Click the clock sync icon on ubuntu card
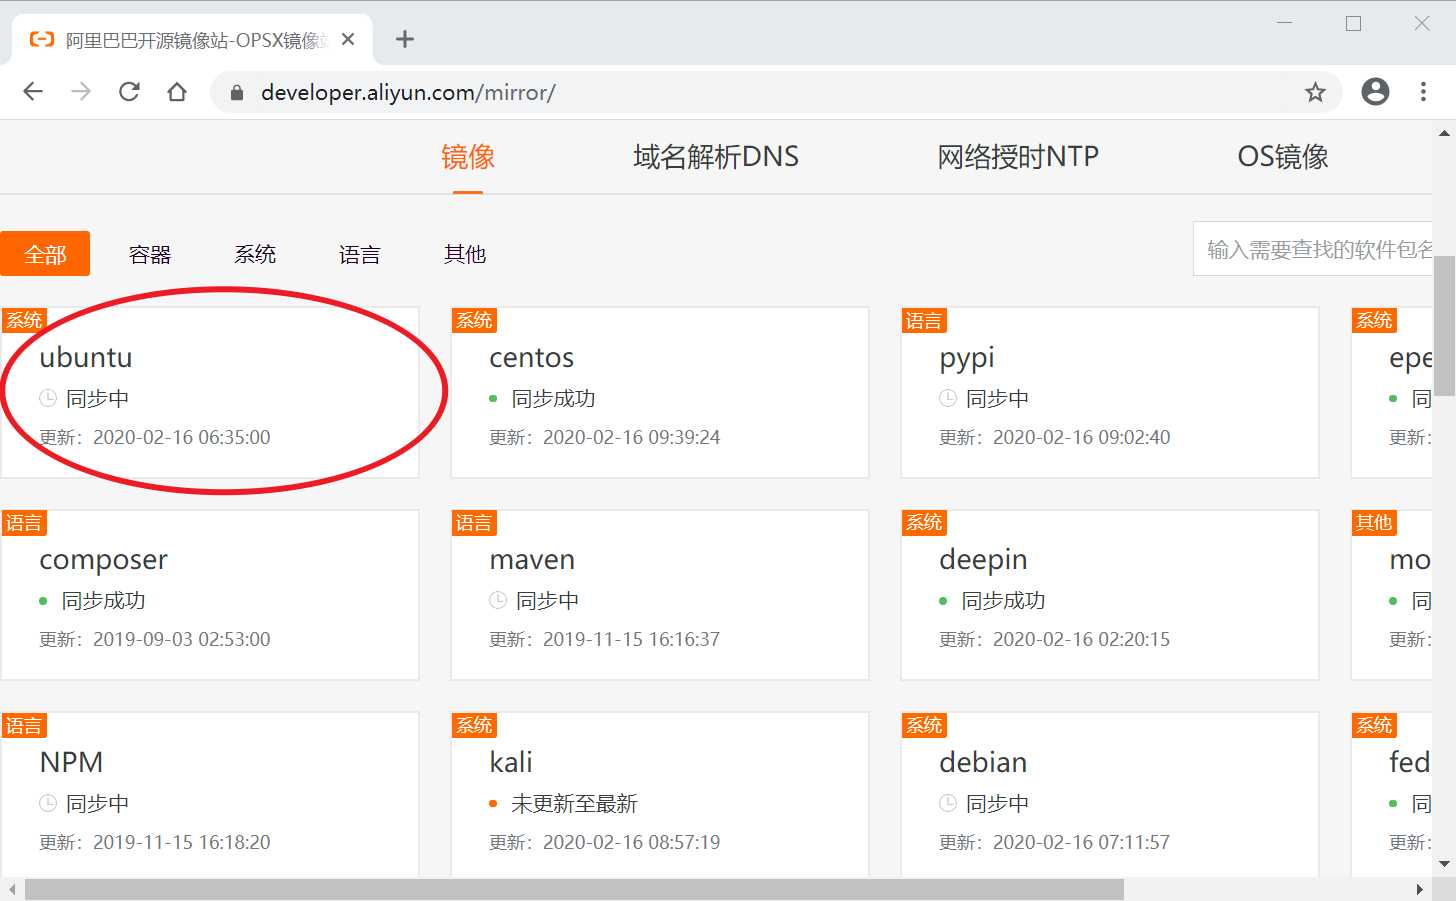The height and width of the screenshot is (901, 1456). [48, 398]
